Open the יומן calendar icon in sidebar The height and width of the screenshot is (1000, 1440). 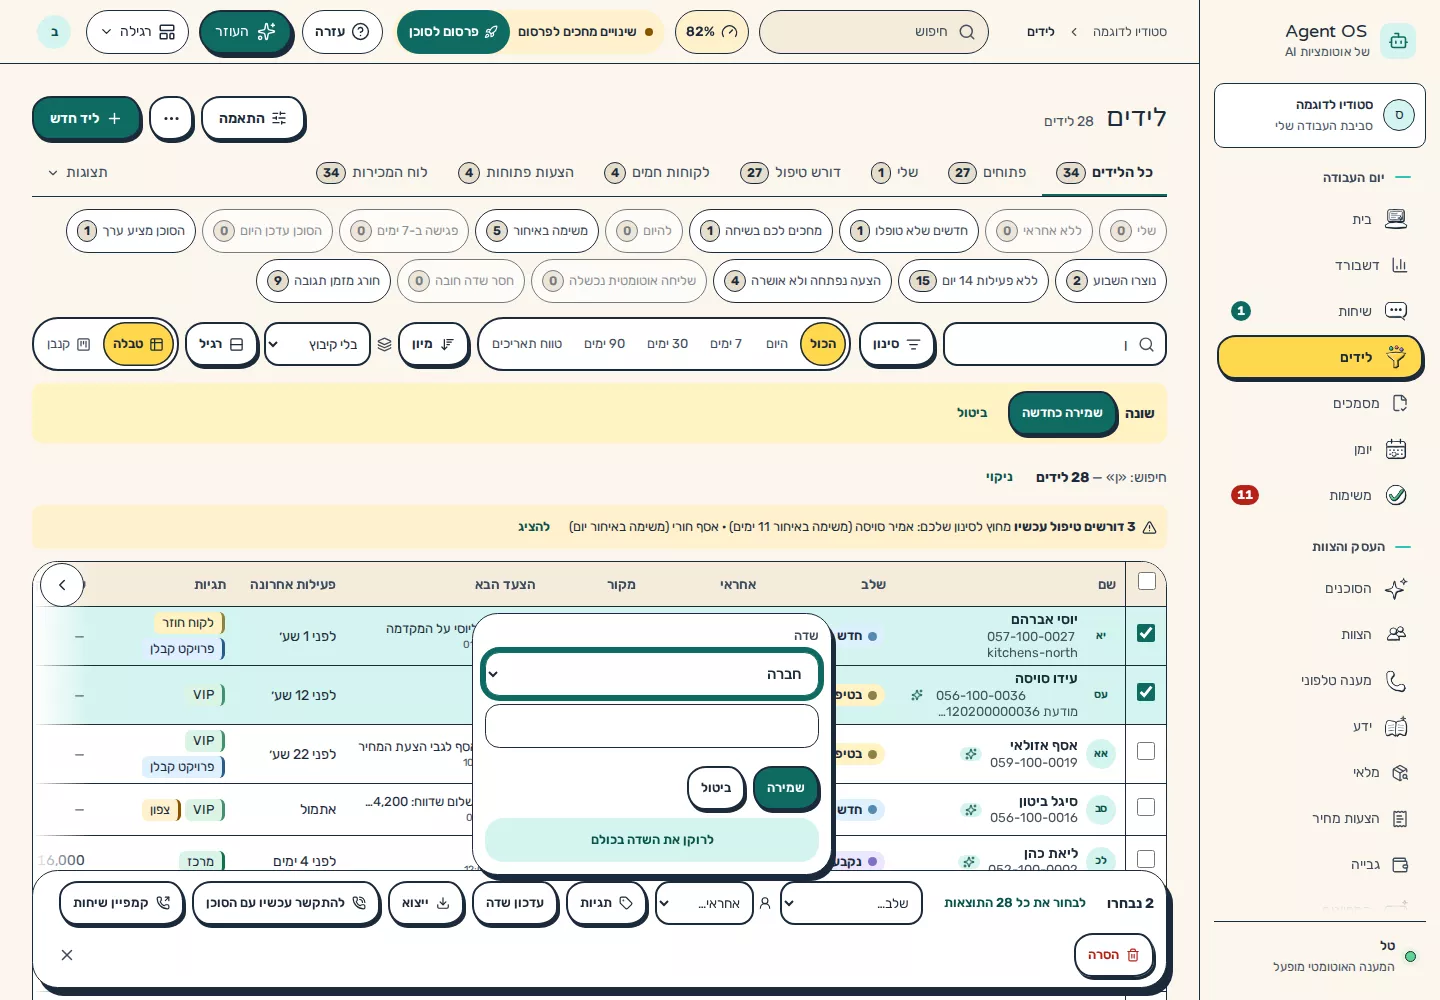pos(1396,449)
